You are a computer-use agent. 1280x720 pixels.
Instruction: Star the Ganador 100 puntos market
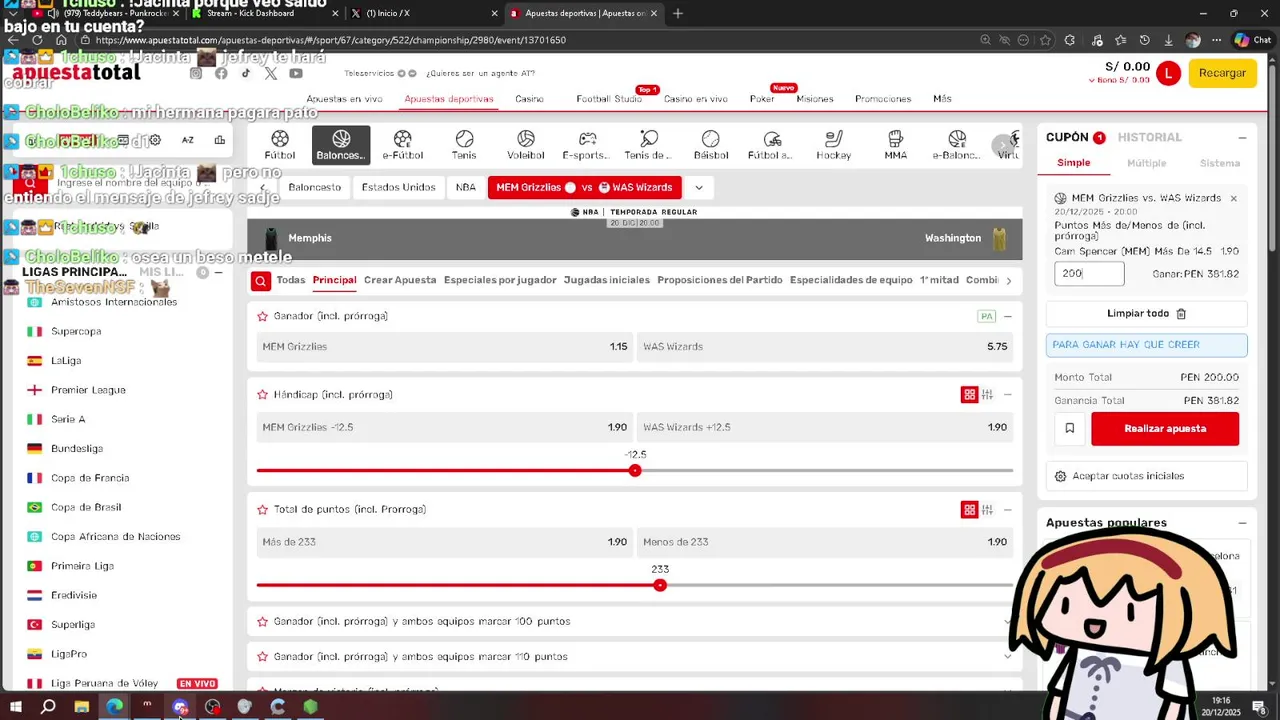point(263,621)
